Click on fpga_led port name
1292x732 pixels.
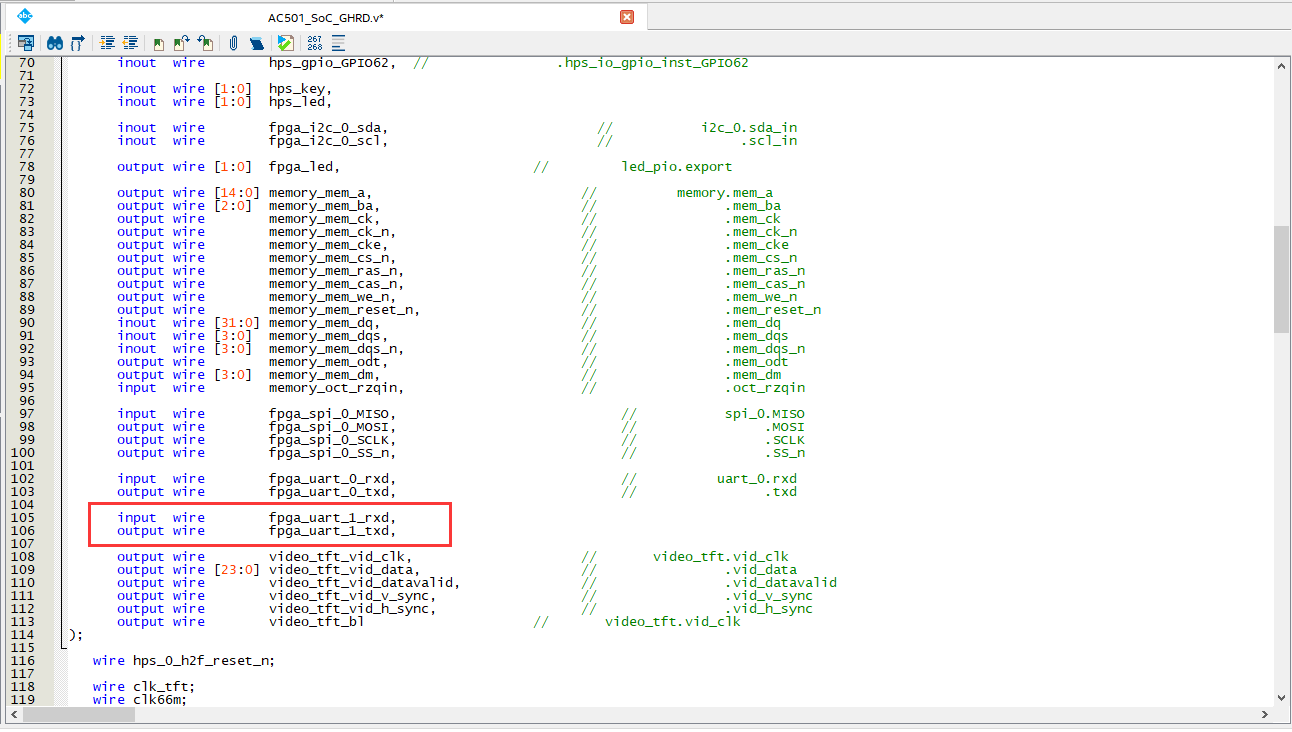pos(301,167)
